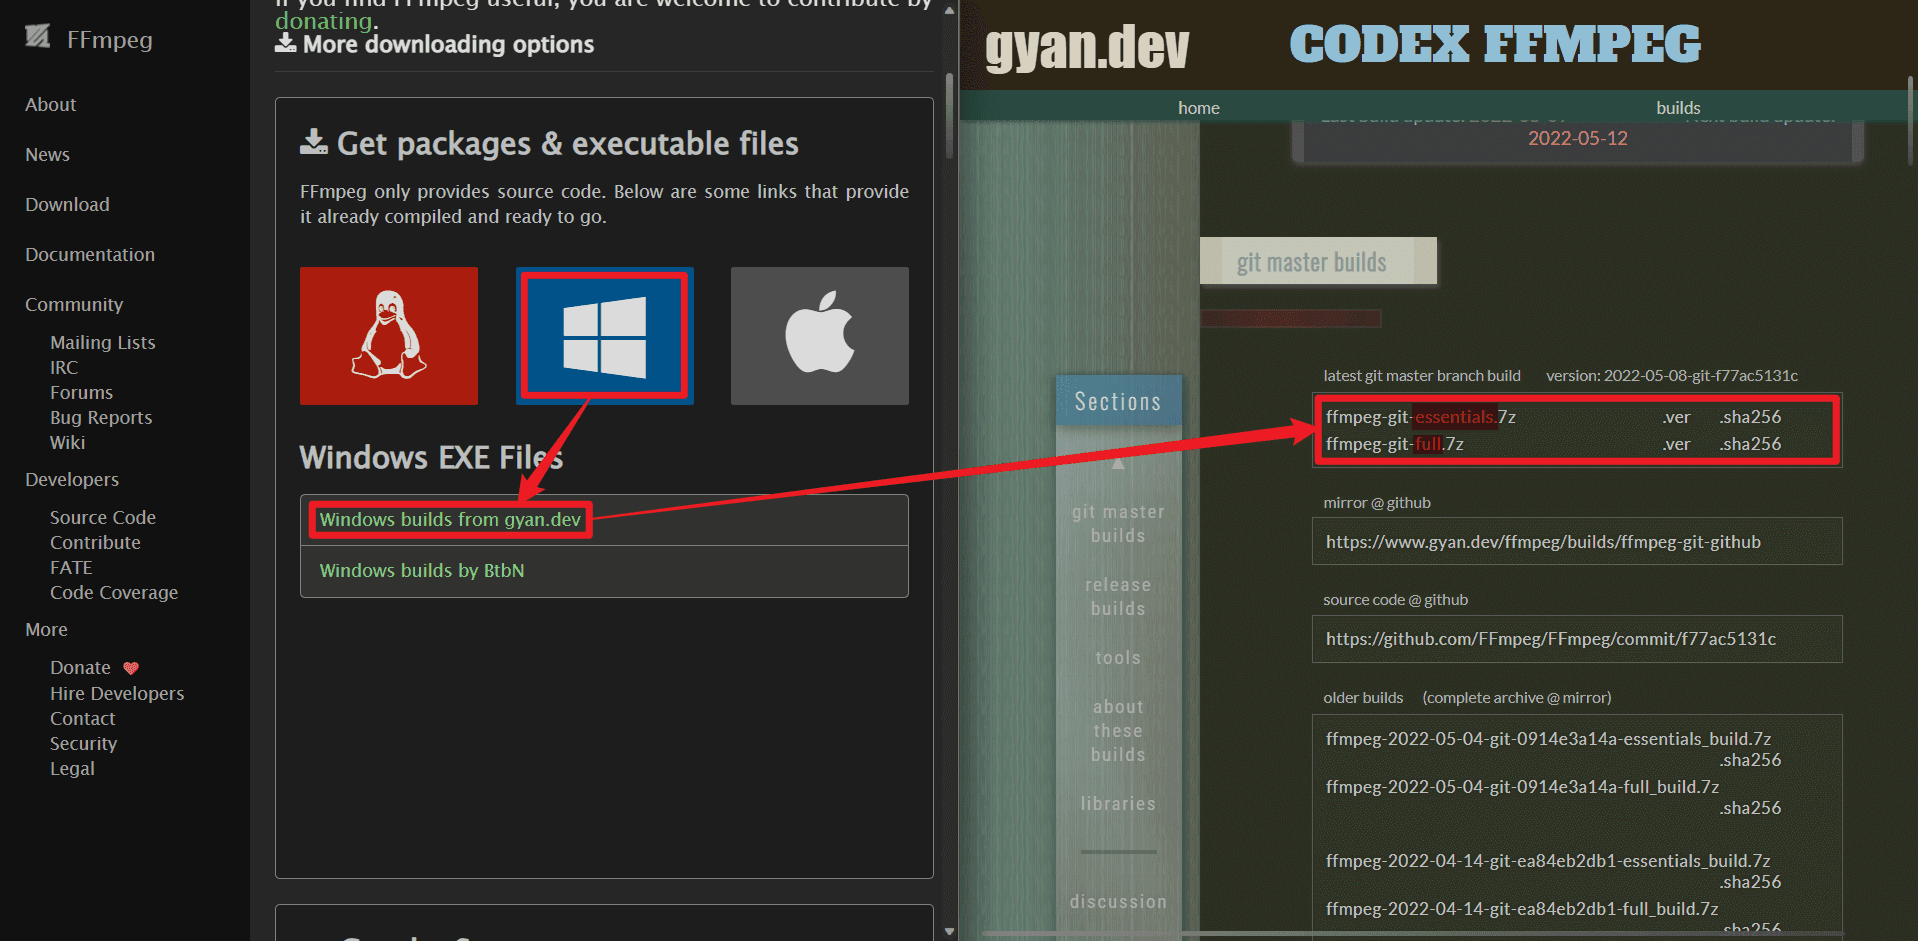
Task: Open Bug Reports link
Action: (x=101, y=418)
